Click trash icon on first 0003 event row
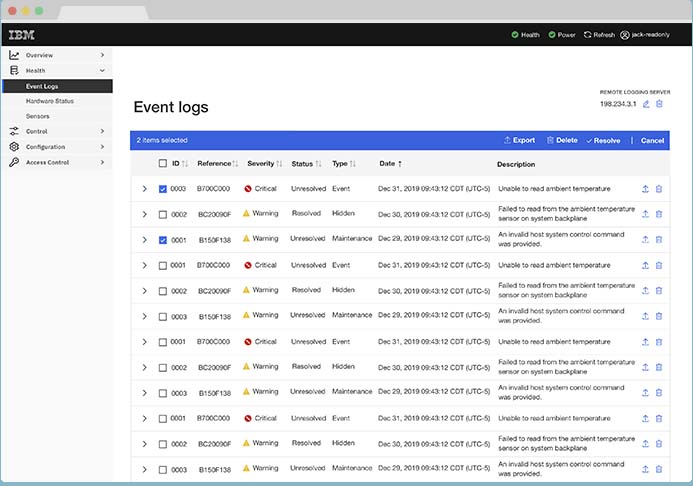This screenshot has height=486, width=693. pyautogui.click(x=659, y=188)
